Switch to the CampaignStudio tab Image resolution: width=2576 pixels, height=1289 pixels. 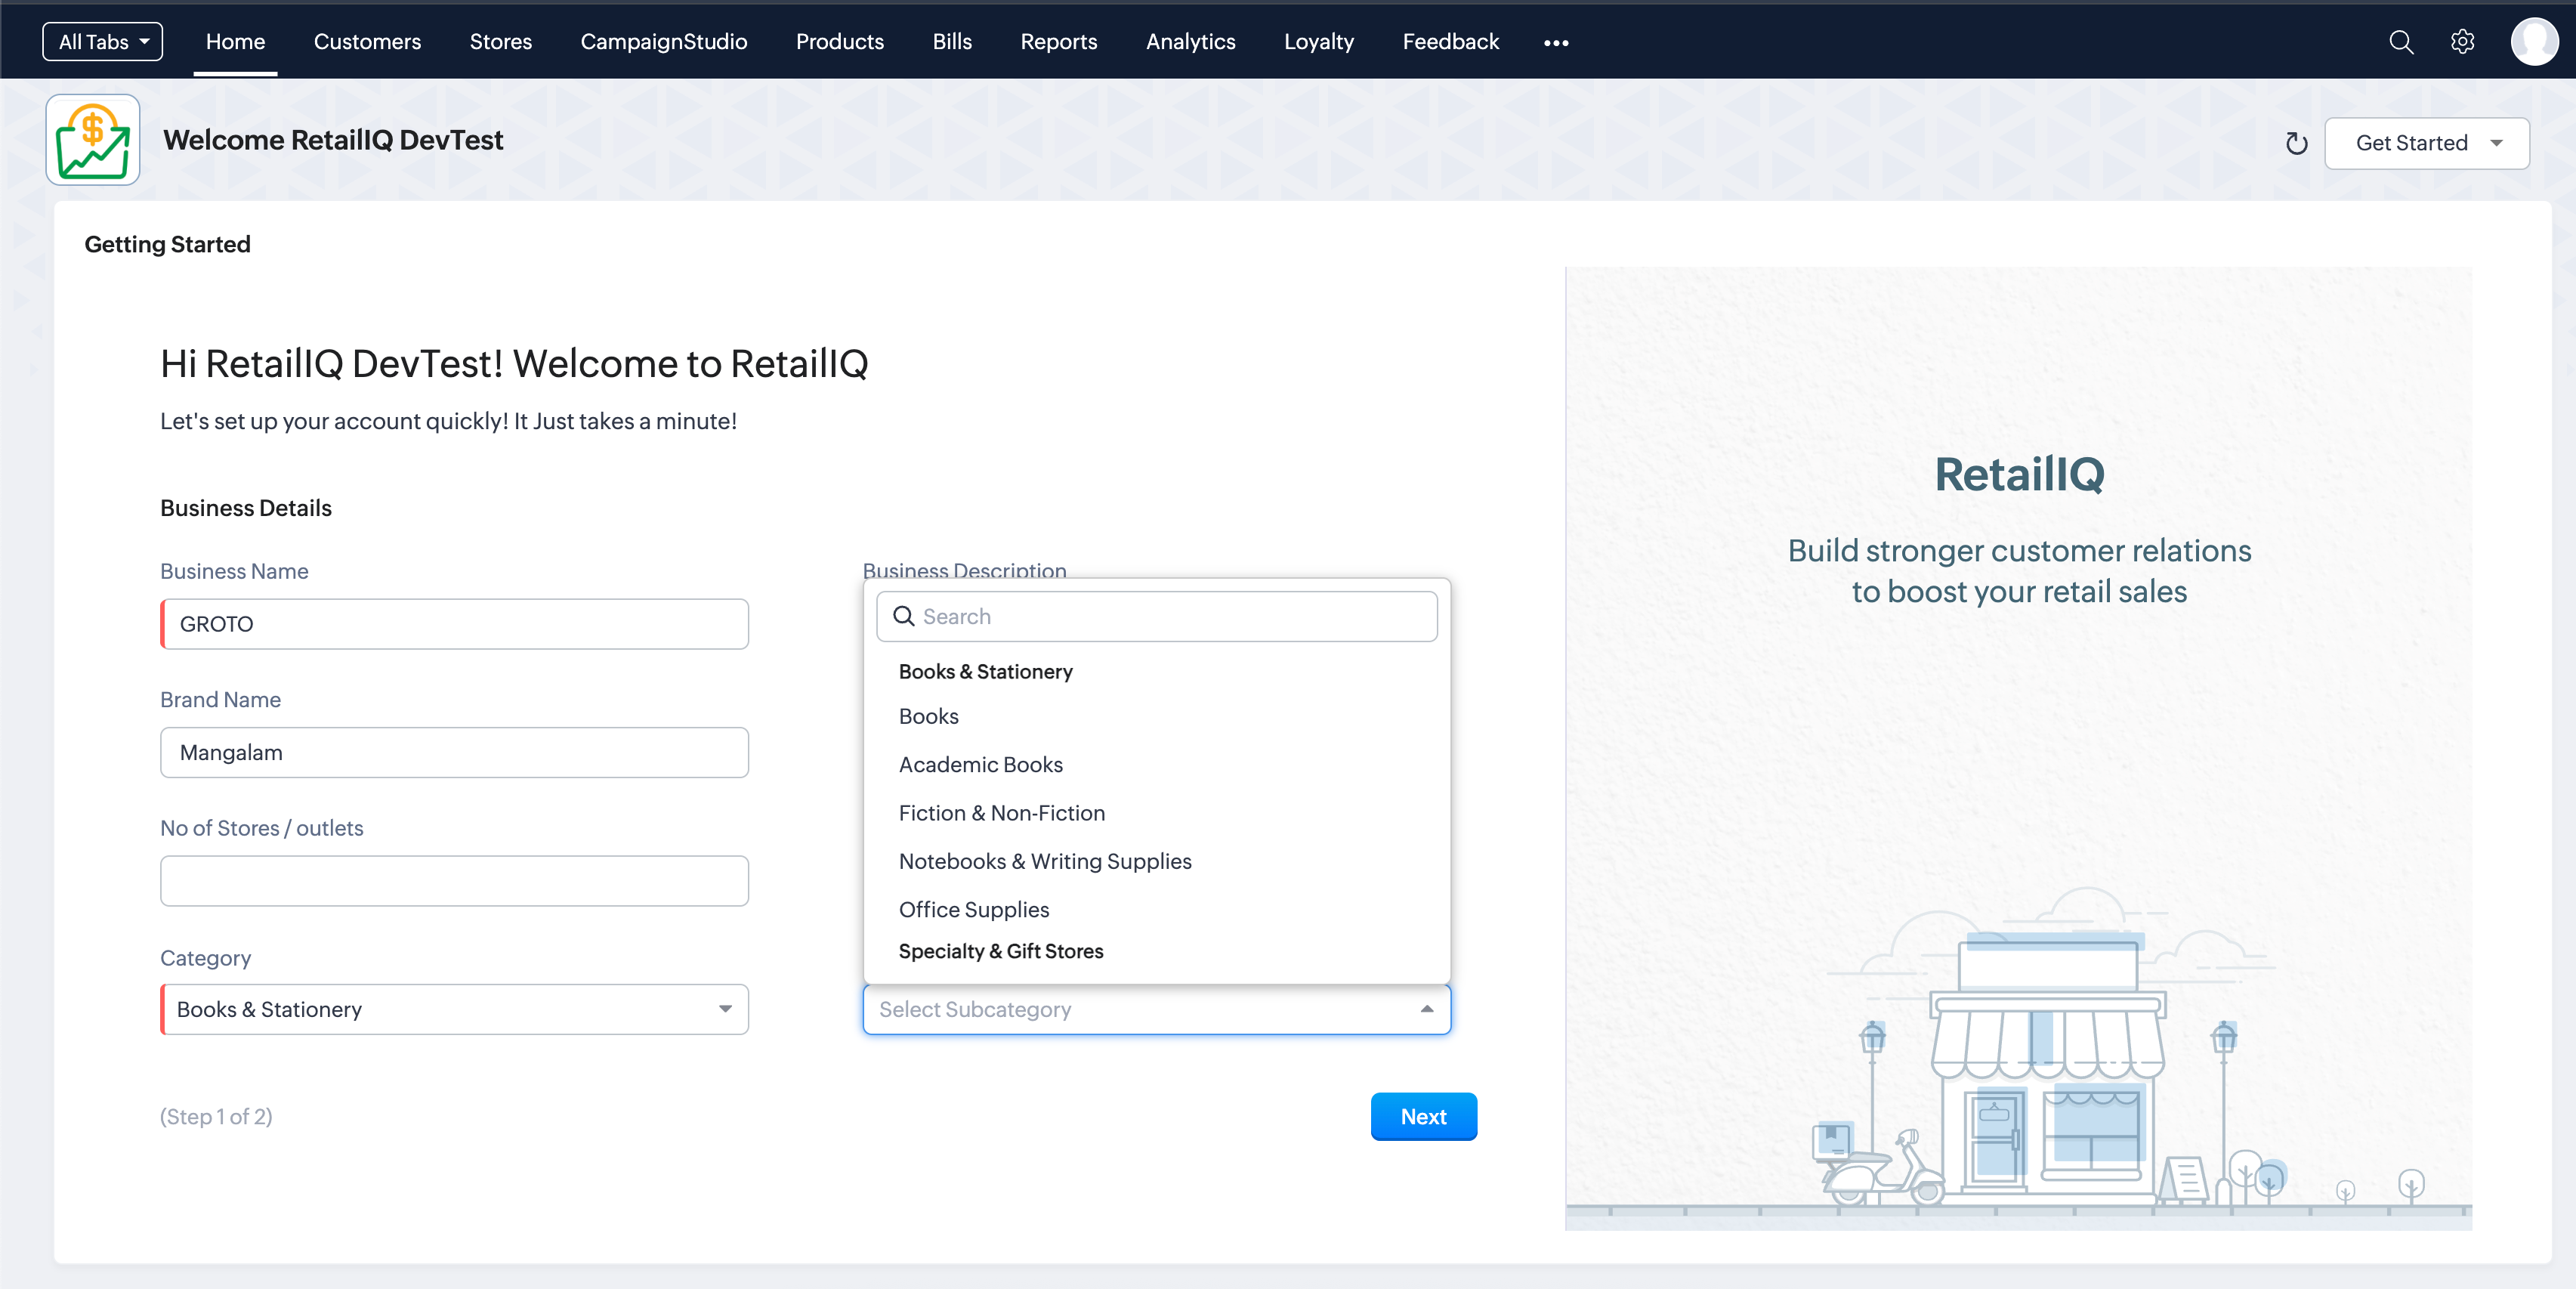pos(663,42)
